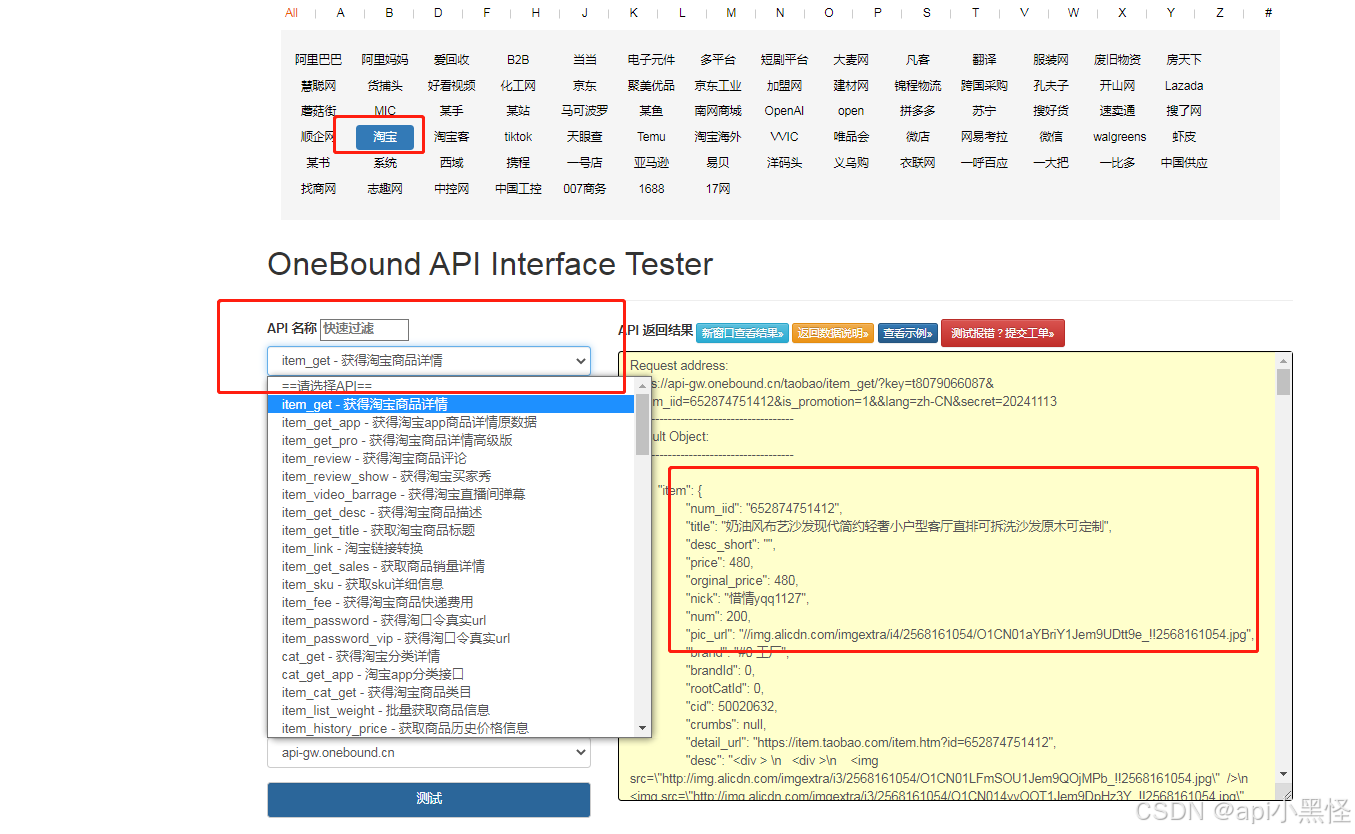
Task: Click 新窗口查看结果 button
Action: 742,333
